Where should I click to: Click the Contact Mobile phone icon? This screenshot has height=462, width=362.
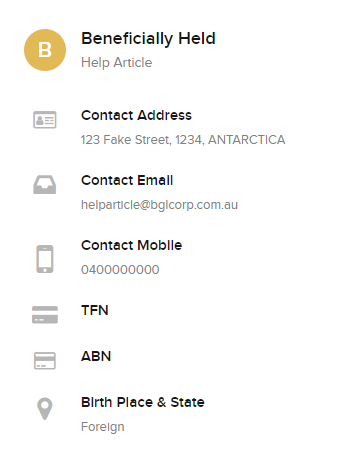click(x=45, y=259)
